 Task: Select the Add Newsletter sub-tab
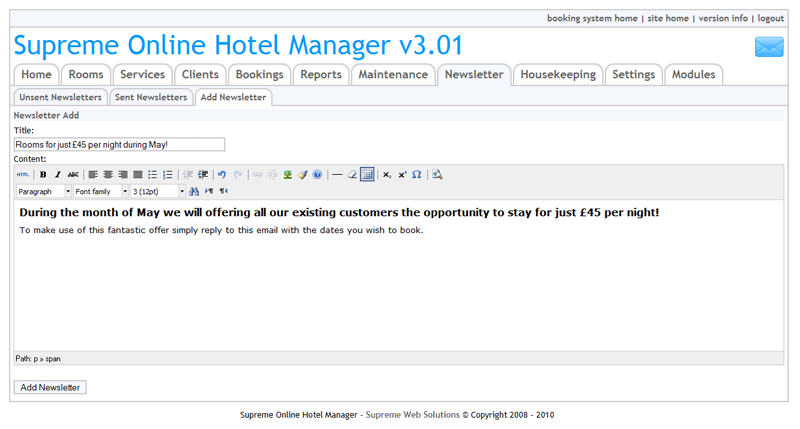pyautogui.click(x=233, y=97)
